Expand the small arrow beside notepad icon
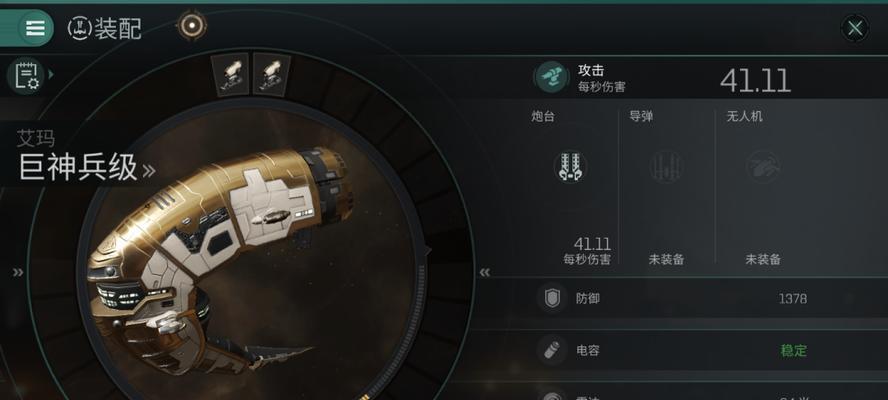The height and width of the screenshot is (400, 888). tap(51, 74)
